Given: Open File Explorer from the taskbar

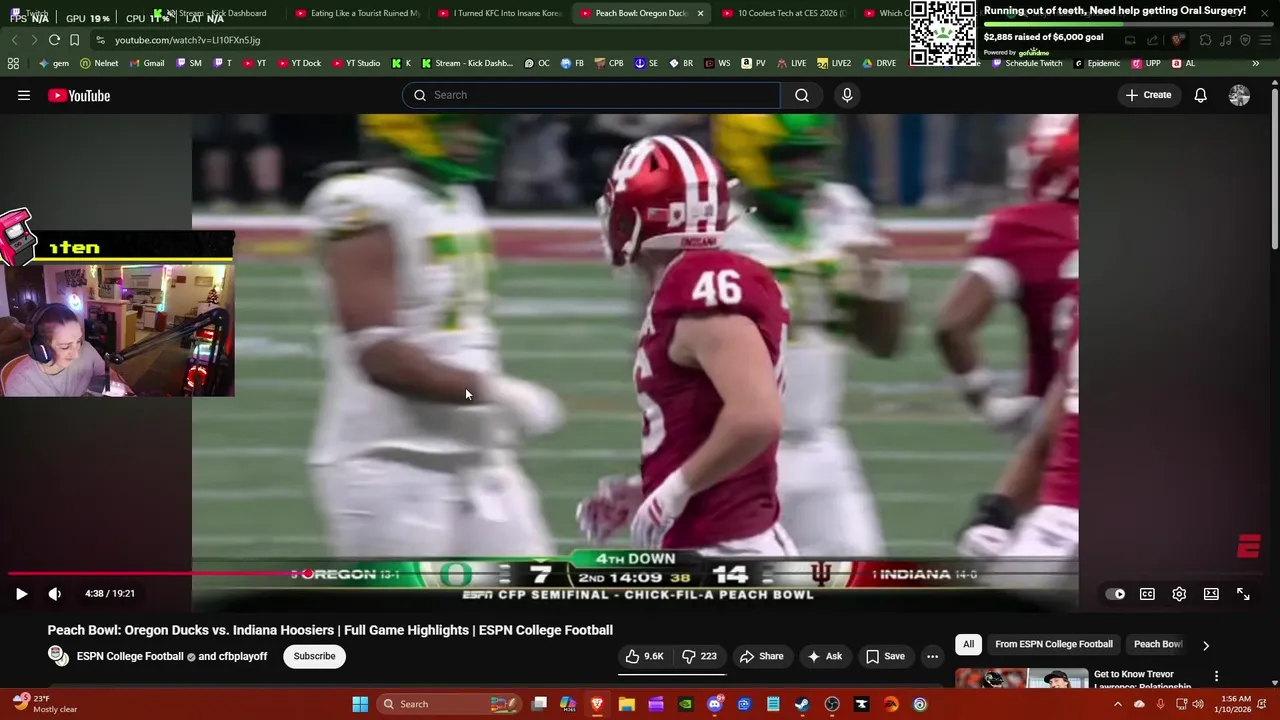Looking at the screenshot, I should (x=626, y=704).
